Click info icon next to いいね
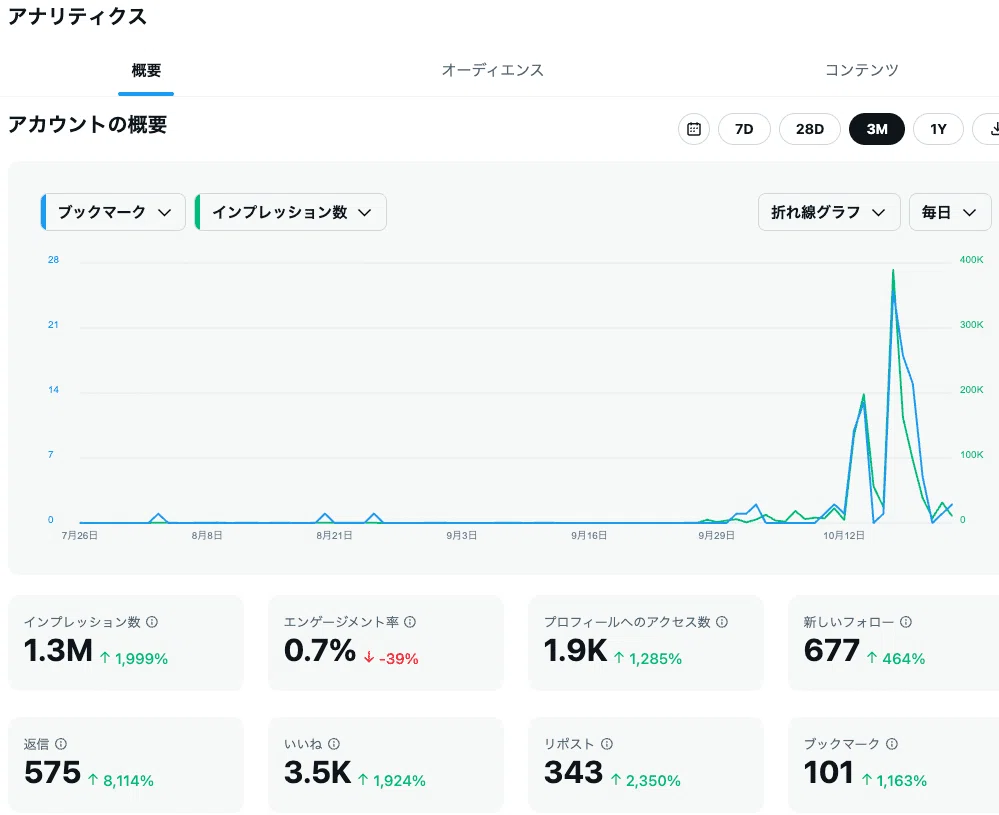Screen dimensions: 999x815 coord(334,744)
